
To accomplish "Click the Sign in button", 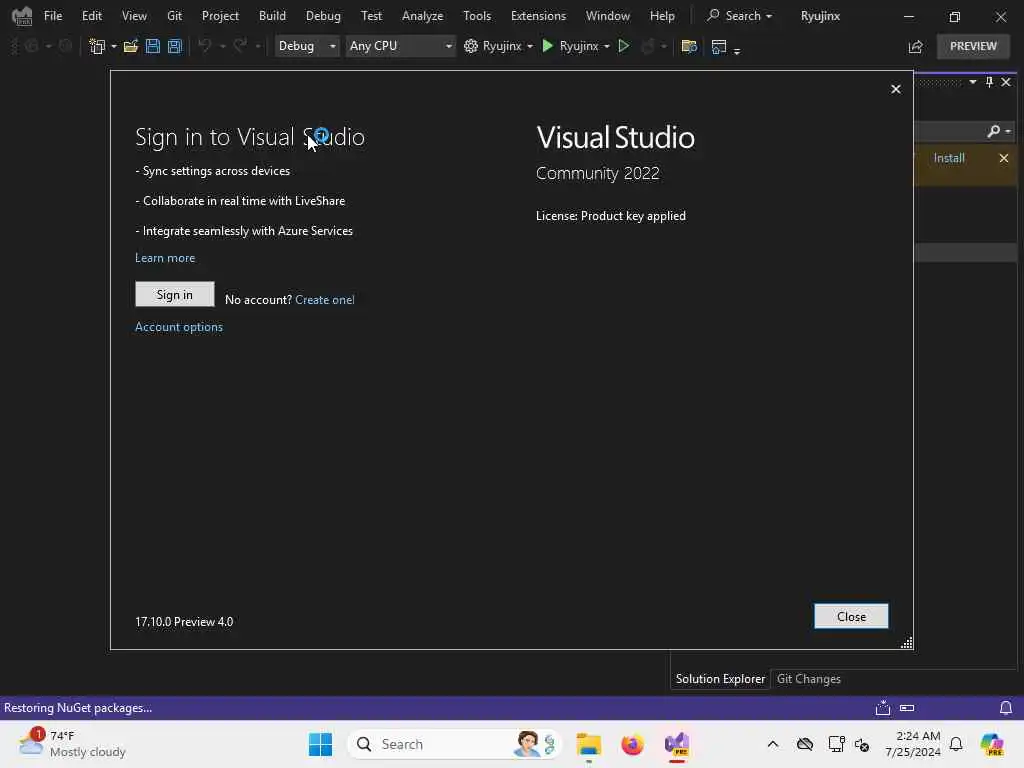I will point(174,295).
